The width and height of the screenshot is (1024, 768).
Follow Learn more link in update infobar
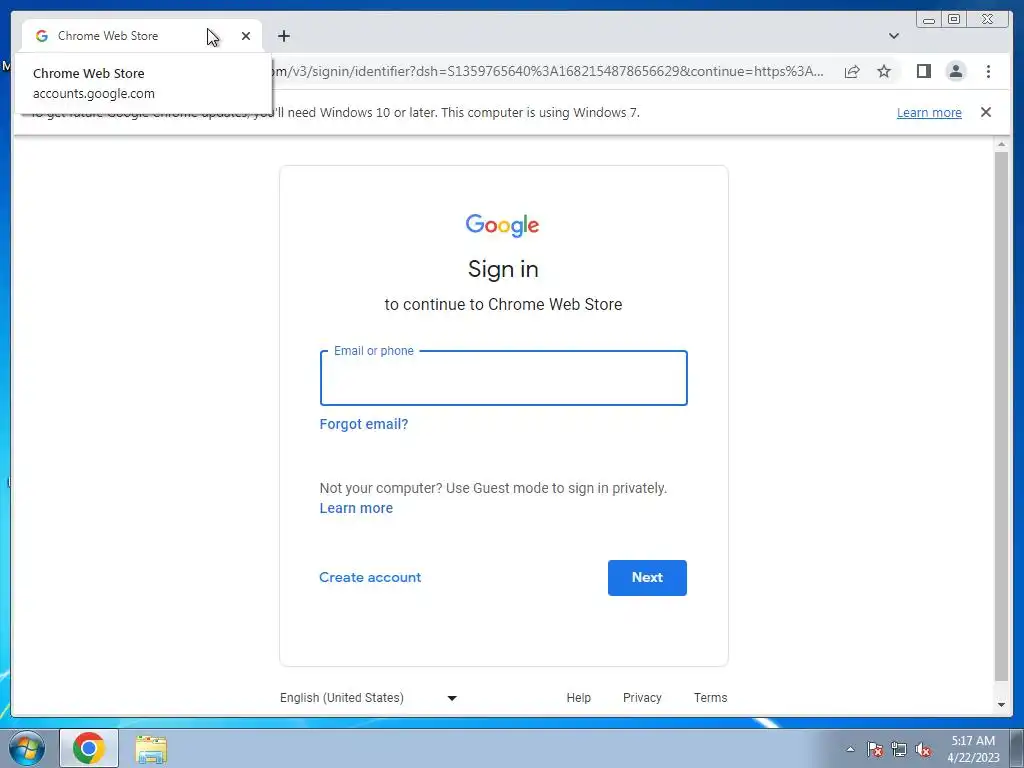(x=929, y=112)
